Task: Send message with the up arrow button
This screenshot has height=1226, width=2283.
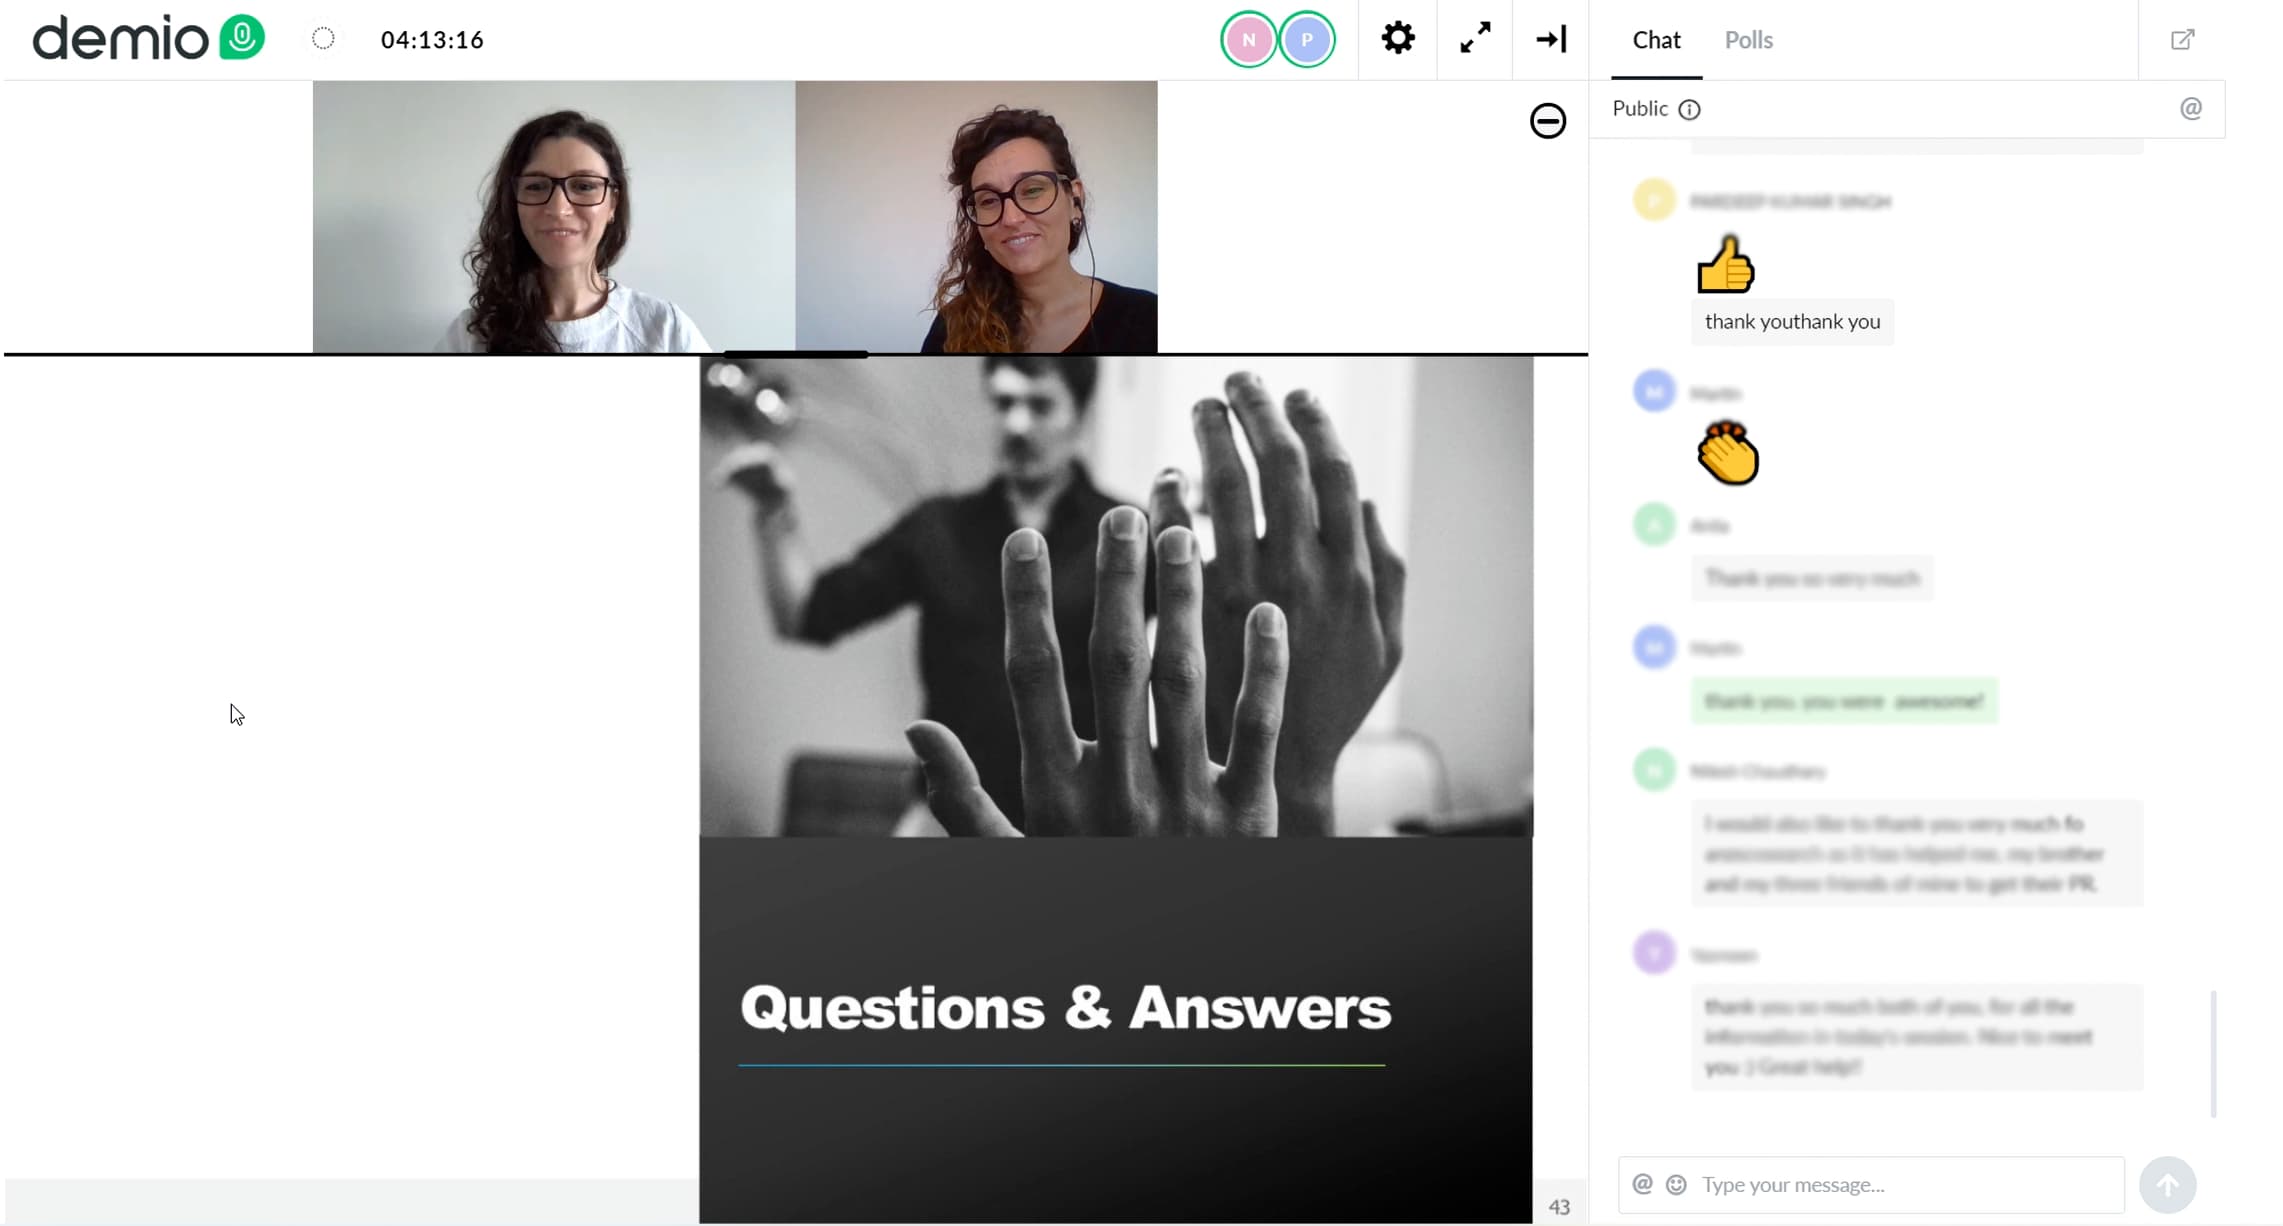Action: click(x=2167, y=1185)
